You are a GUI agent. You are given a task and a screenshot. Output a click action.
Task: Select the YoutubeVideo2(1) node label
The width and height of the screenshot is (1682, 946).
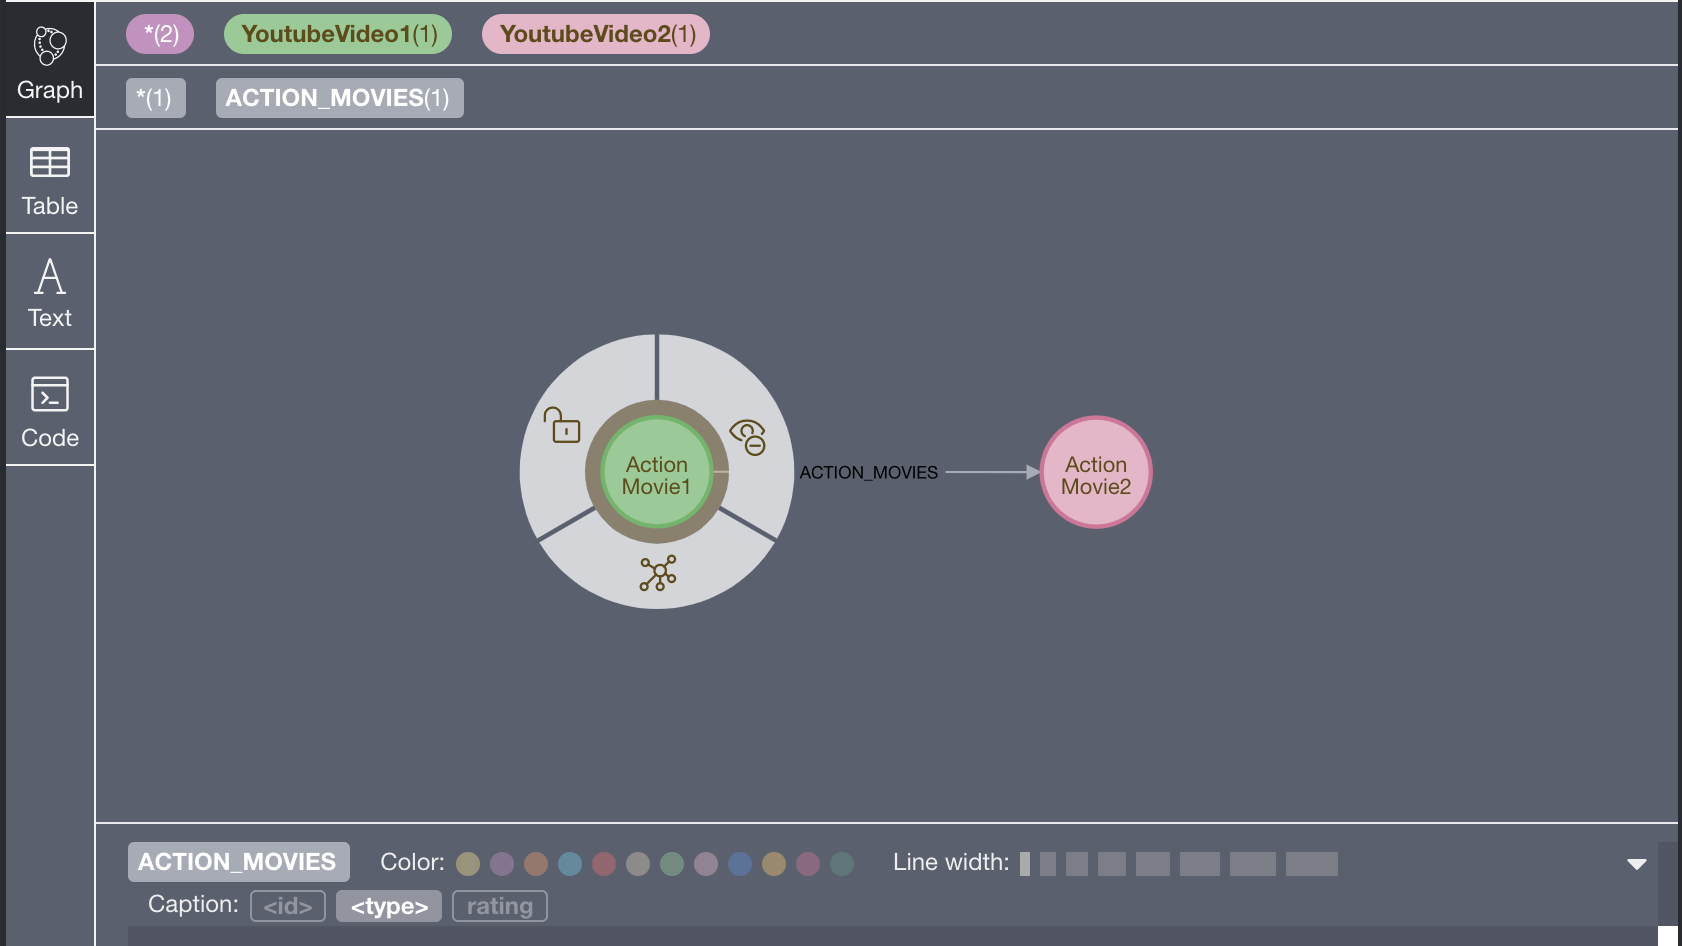[596, 34]
